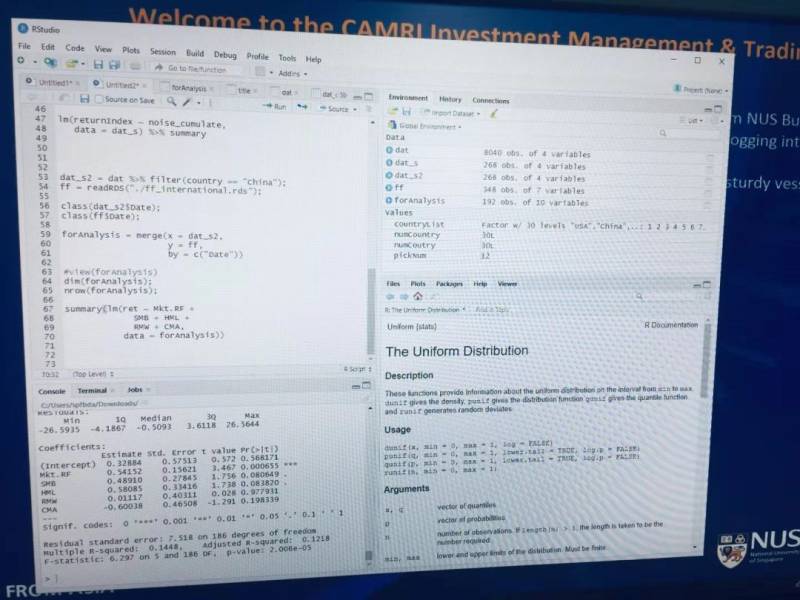Open the Addins dropdown
The width and height of the screenshot is (800, 600).
pos(291,73)
